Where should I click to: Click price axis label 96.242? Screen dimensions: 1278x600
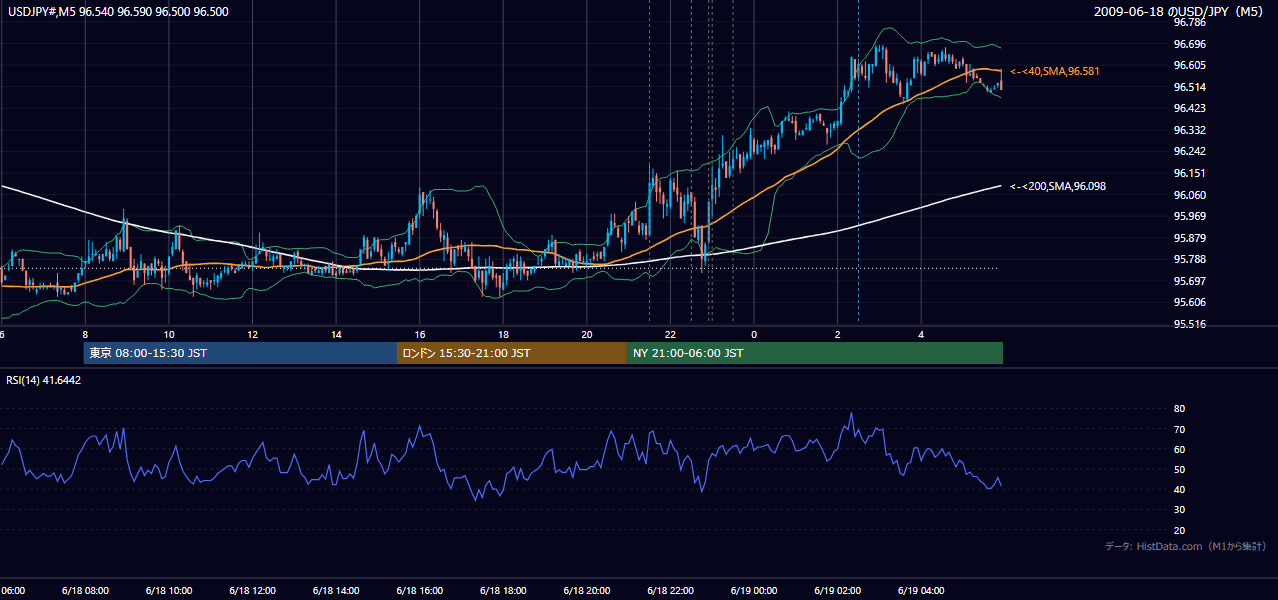click(1189, 152)
